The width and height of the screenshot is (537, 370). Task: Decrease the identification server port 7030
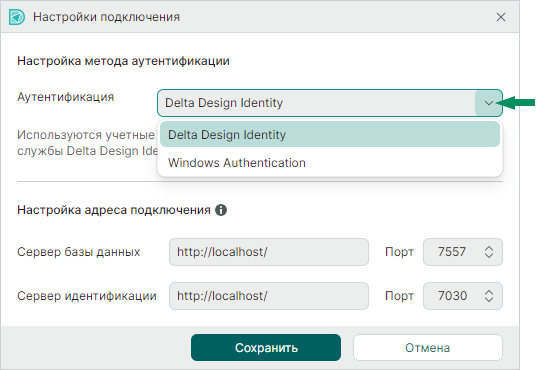tap(489, 300)
